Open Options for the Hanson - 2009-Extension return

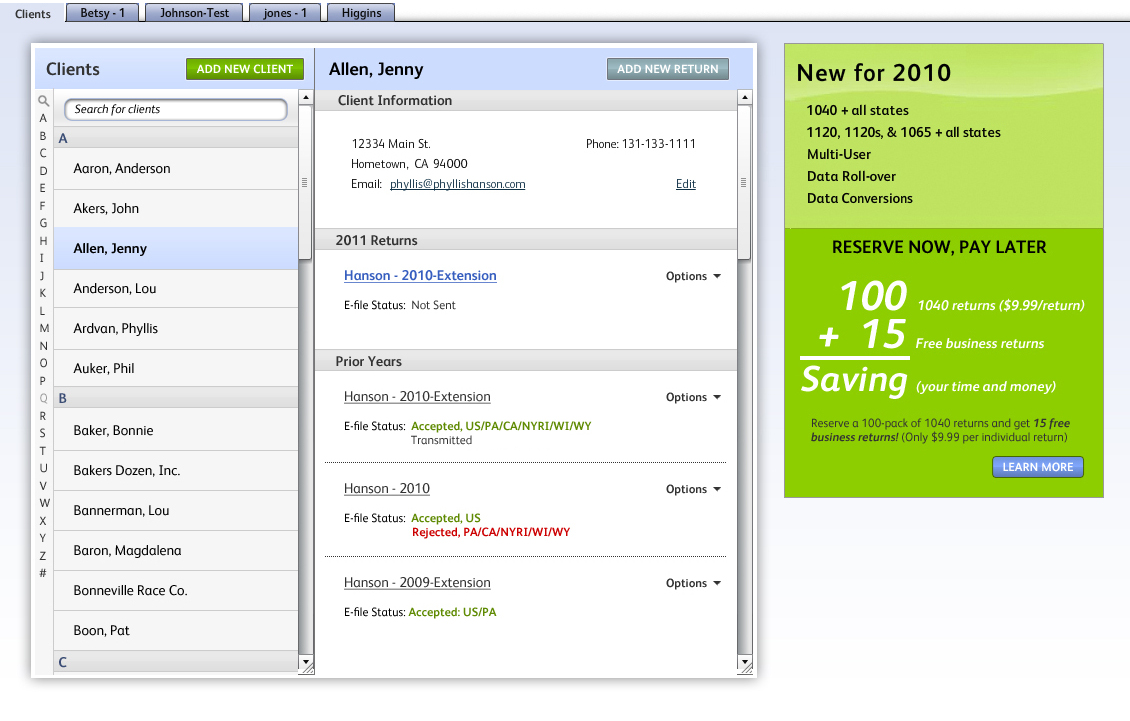(x=693, y=584)
